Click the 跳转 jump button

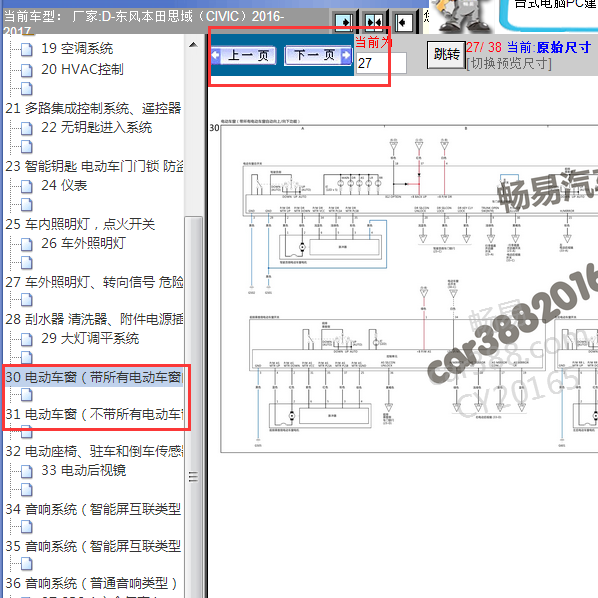click(x=446, y=55)
